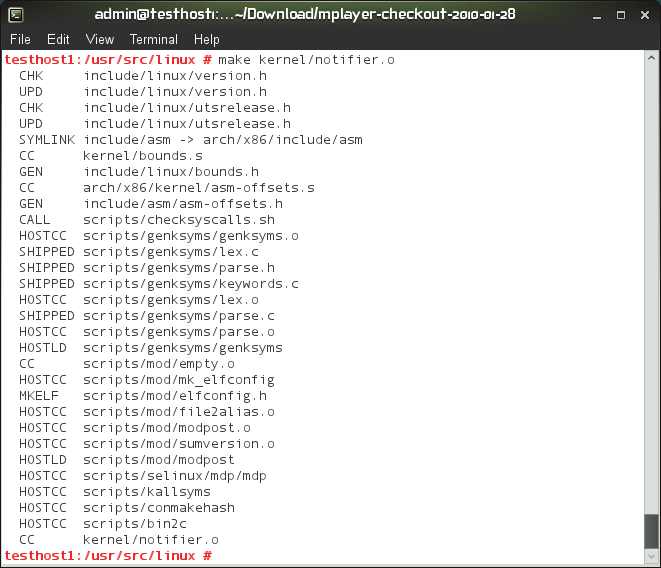
Task: Click 'scripts/mod/sumversion.o' text
Action: (179, 444)
